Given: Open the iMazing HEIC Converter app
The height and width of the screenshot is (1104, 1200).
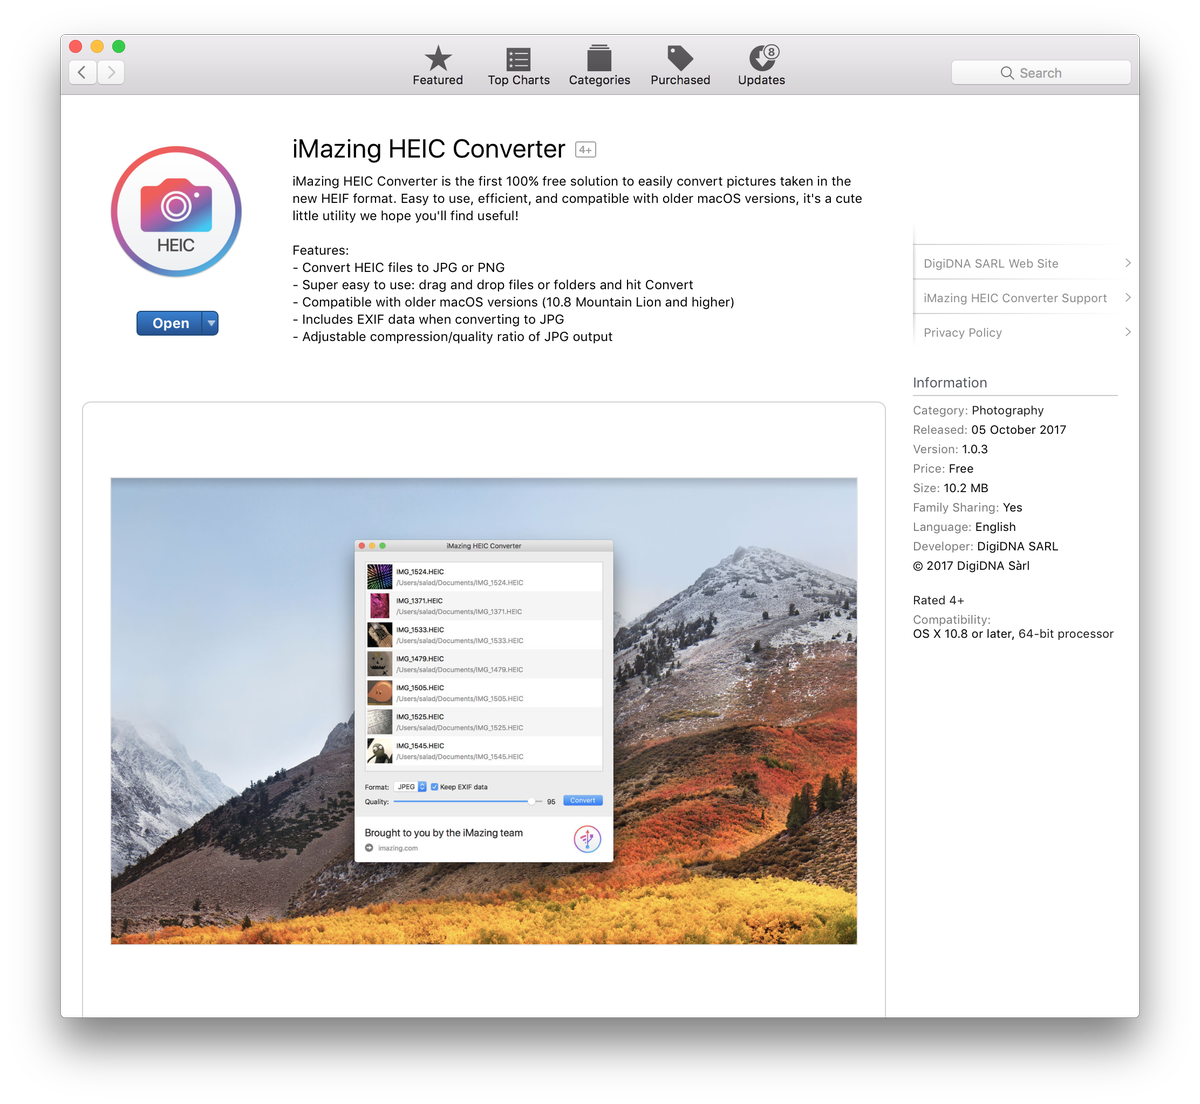Looking at the screenshot, I should click(170, 323).
